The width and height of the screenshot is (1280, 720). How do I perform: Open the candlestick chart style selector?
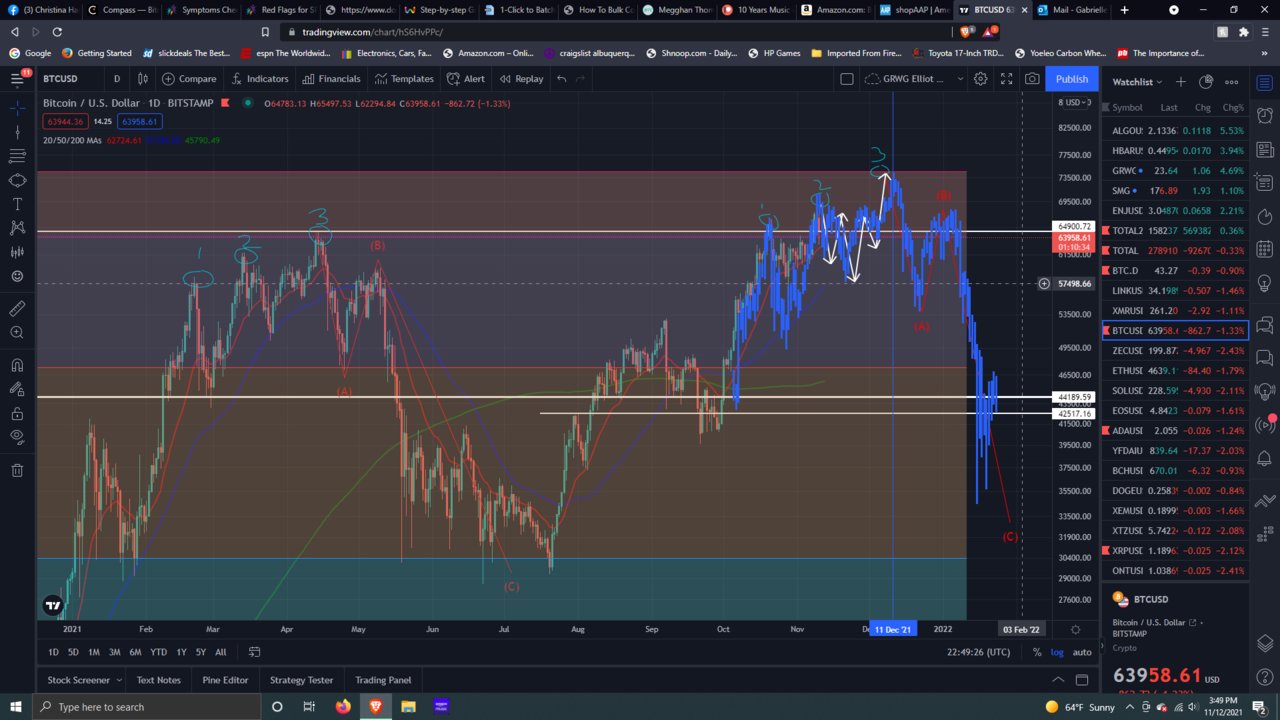tap(143, 79)
